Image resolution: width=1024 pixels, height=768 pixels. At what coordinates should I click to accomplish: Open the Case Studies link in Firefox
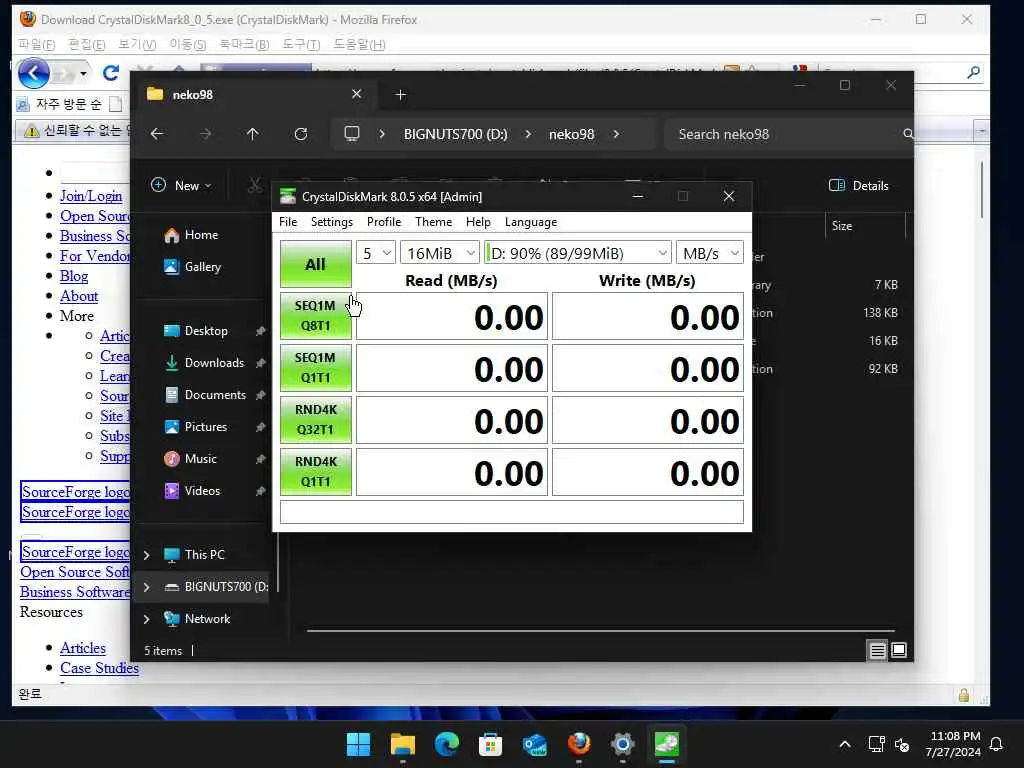(99, 668)
